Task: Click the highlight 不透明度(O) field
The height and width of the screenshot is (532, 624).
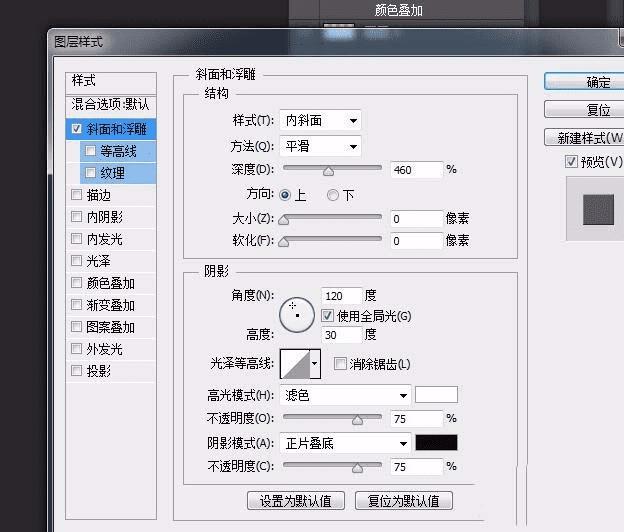Action: pos(417,419)
